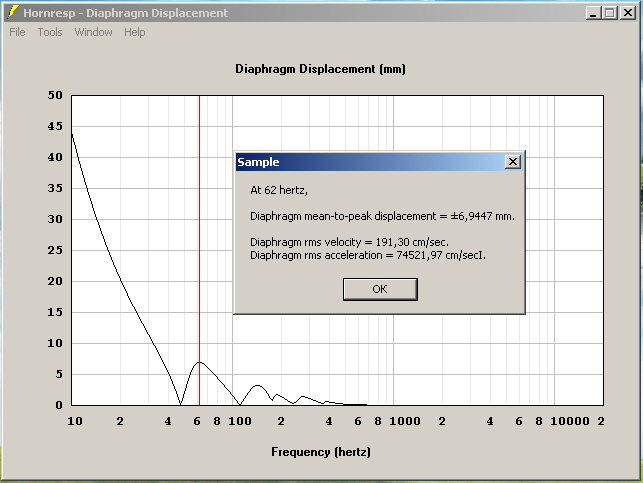Click 'At 62 hertz,' text
The height and width of the screenshot is (483, 643).
click(279, 190)
